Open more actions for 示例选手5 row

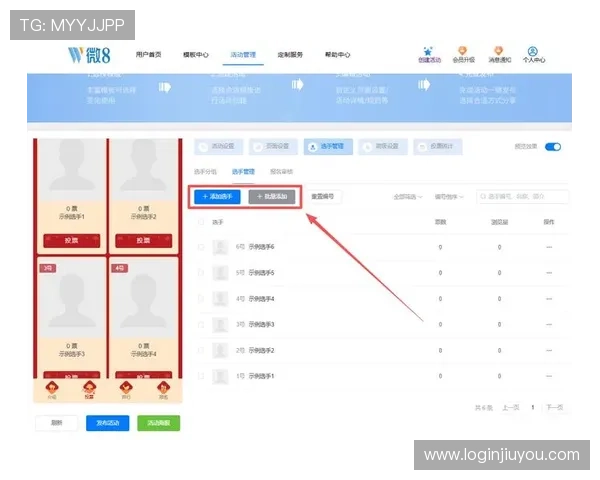(549, 273)
